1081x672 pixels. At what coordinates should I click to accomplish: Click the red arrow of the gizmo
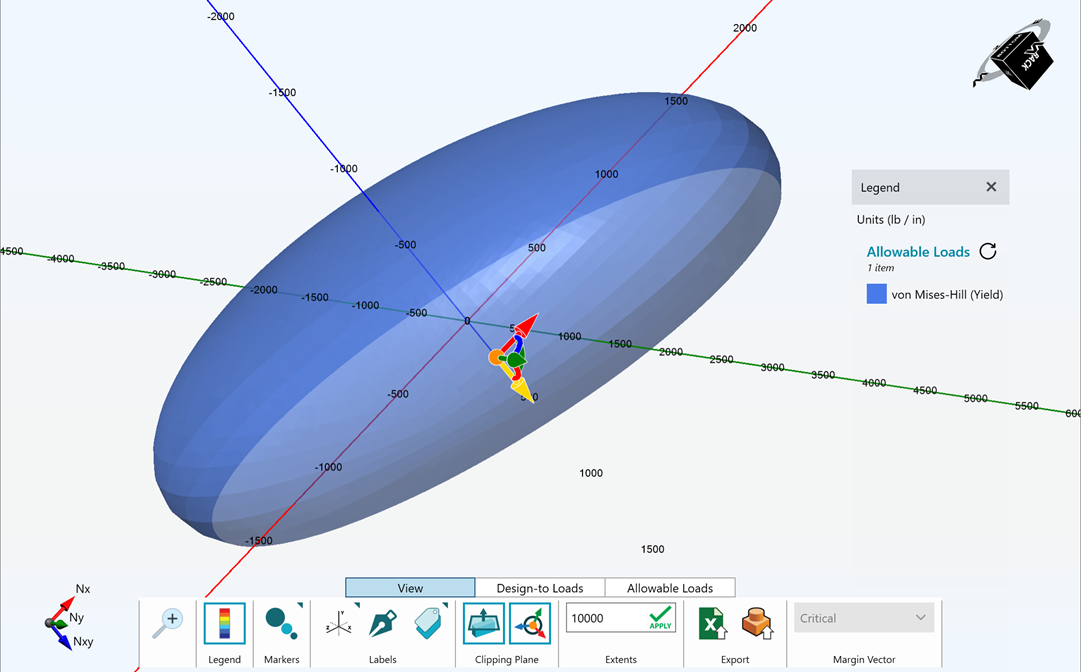[x=525, y=327]
